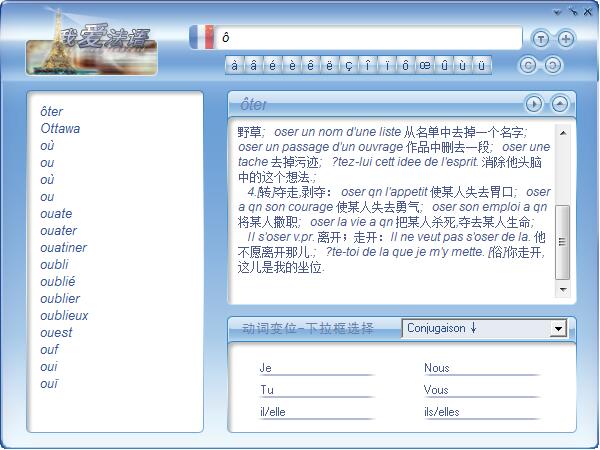Click the search input field

[368, 38]
